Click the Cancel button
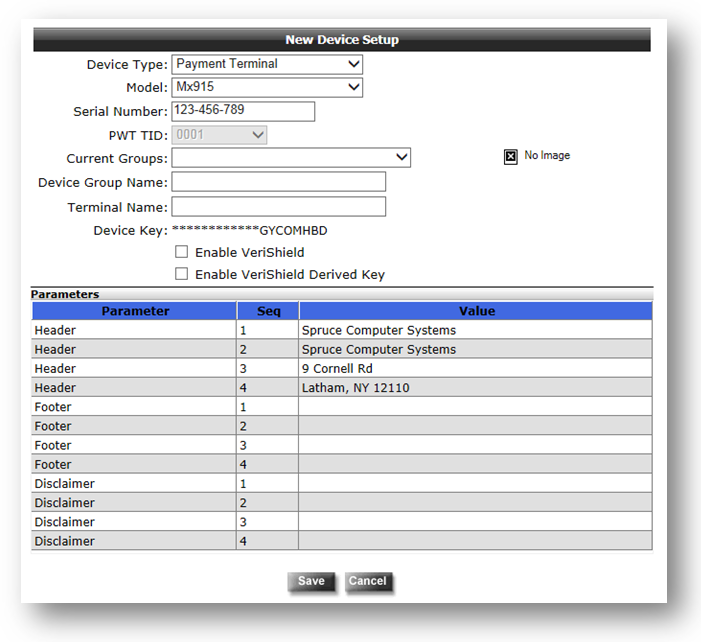 point(367,581)
